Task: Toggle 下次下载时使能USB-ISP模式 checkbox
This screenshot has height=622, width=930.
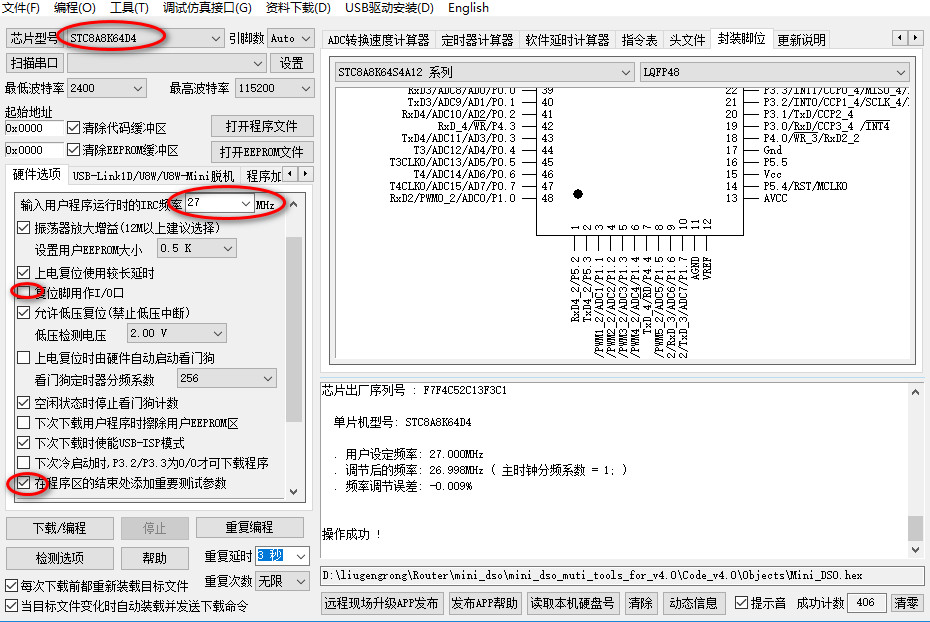Action: [x=24, y=442]
